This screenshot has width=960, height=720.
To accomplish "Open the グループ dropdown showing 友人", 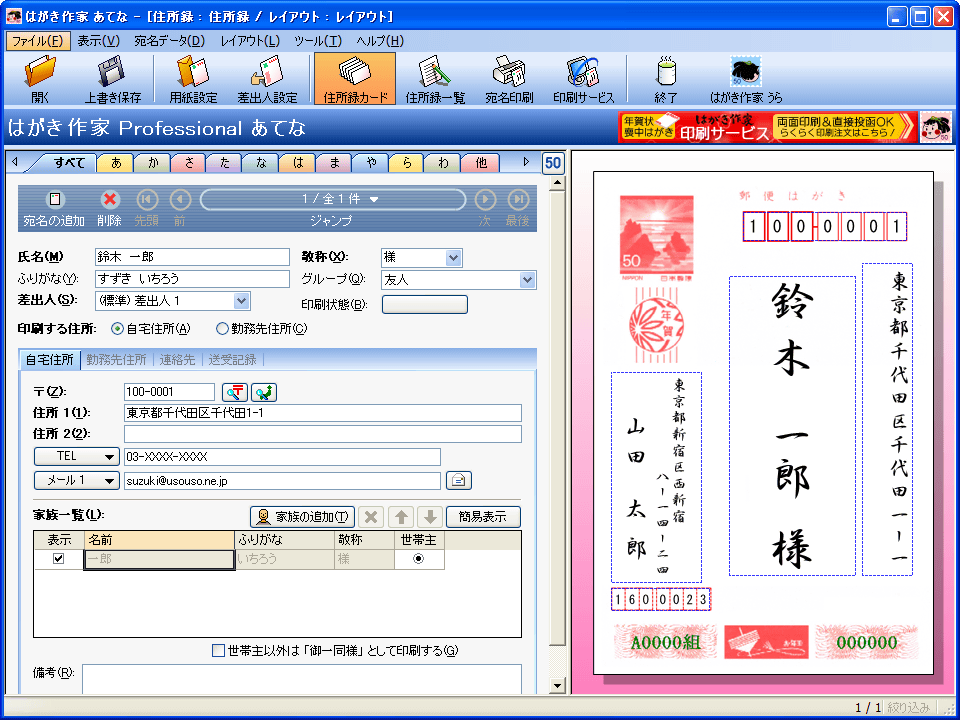I will (x=528, y=280).
